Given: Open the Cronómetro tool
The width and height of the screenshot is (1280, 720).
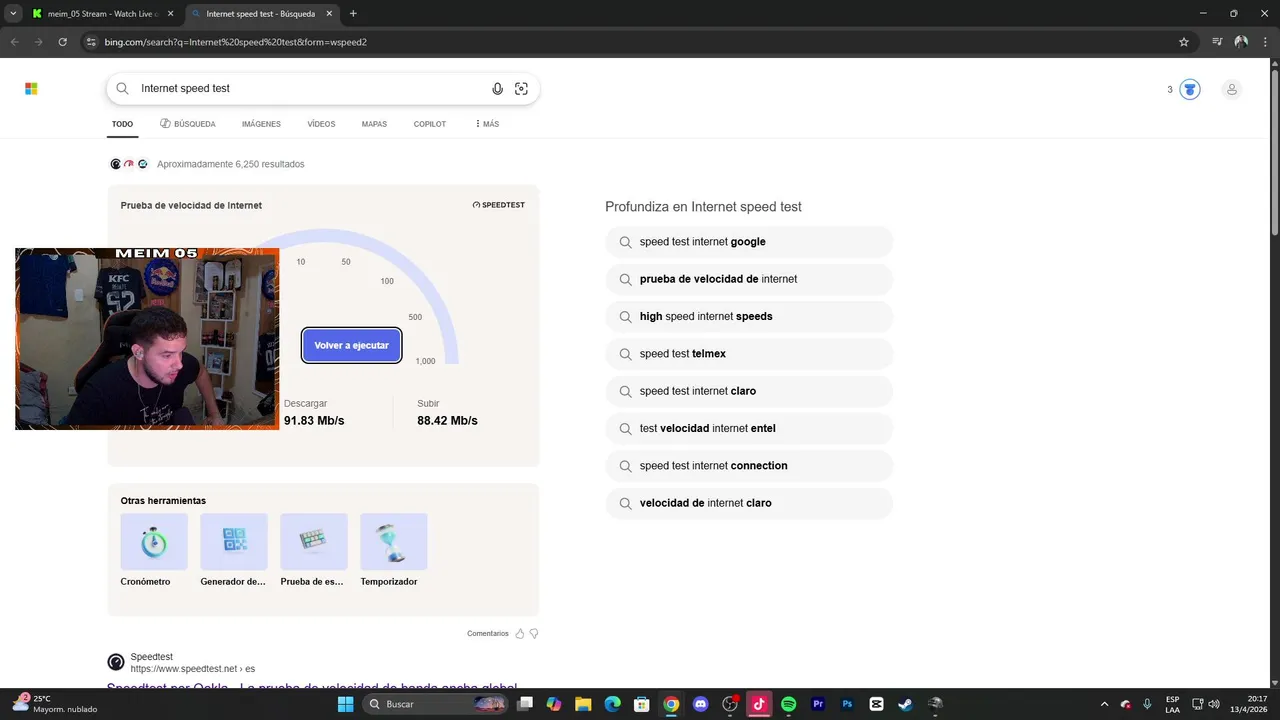Looking at the screenshot, I should (154, 550).
